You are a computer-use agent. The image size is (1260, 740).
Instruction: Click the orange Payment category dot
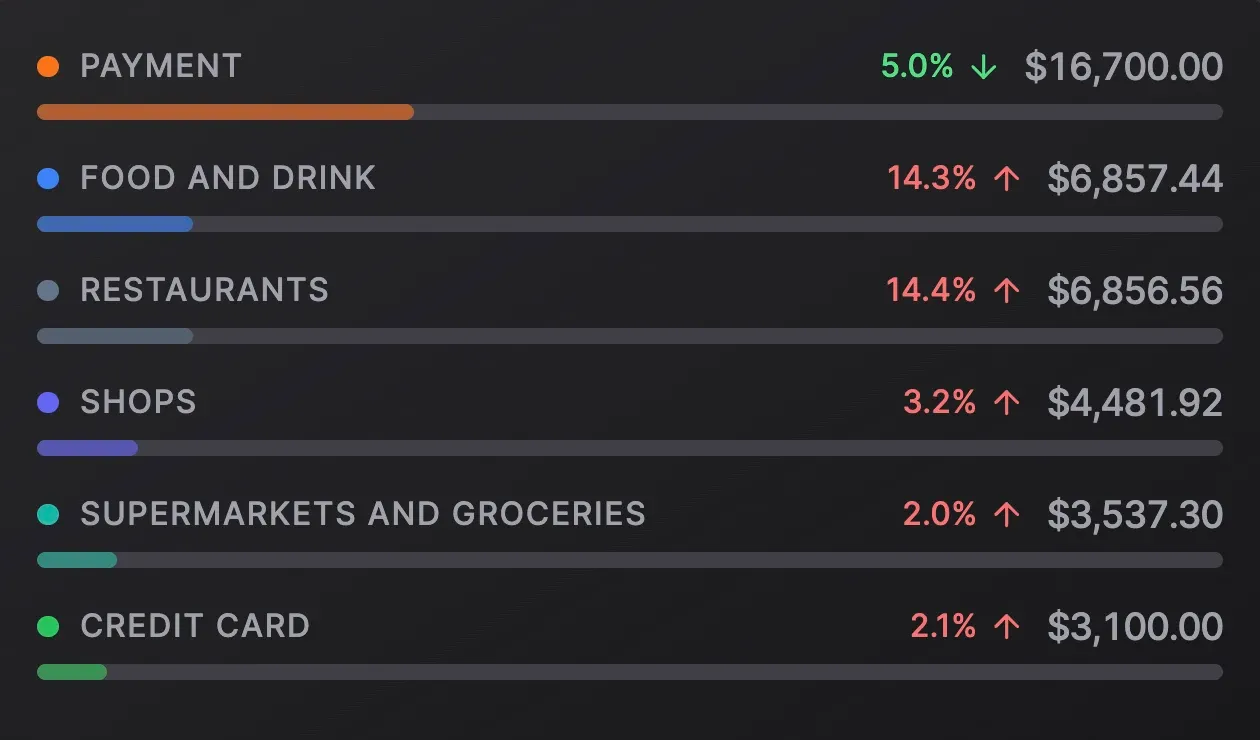tap(49, 66)
